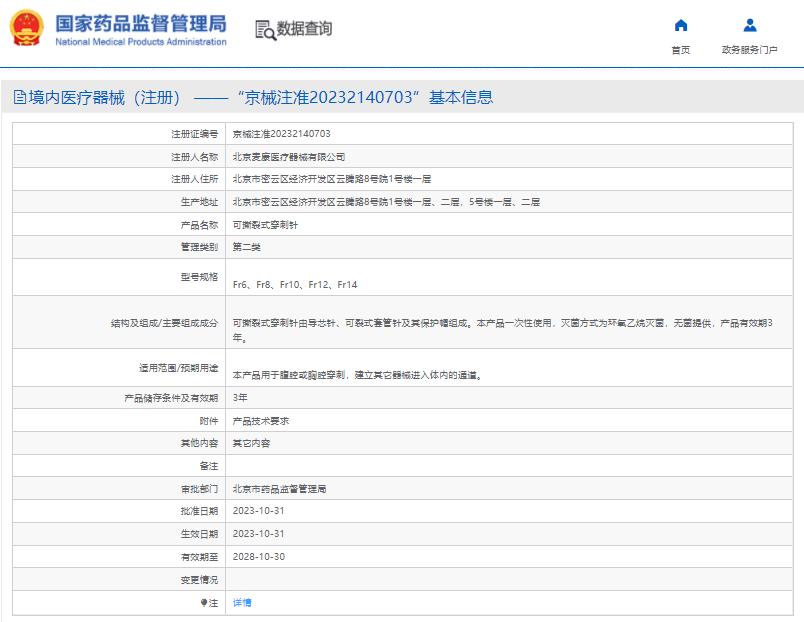Click the 国家药品监督管理局 title
The width and height of the screenshot is (804, 622).
click(x=141, y=24)
